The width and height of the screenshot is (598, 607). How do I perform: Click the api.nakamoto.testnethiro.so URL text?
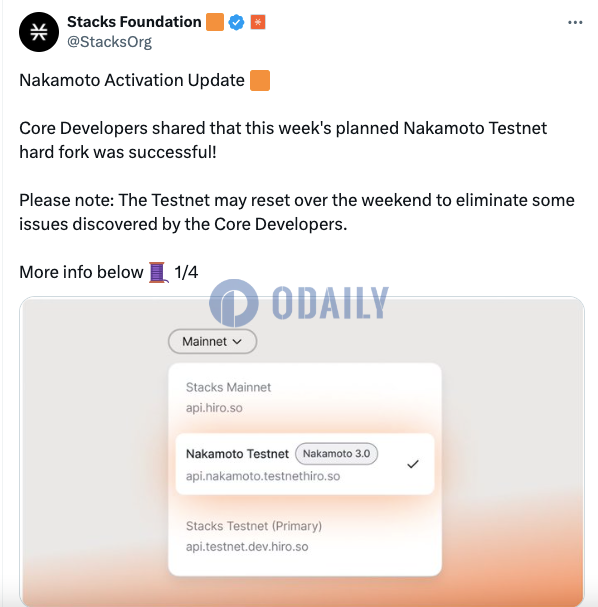click(x=263, y=476)
